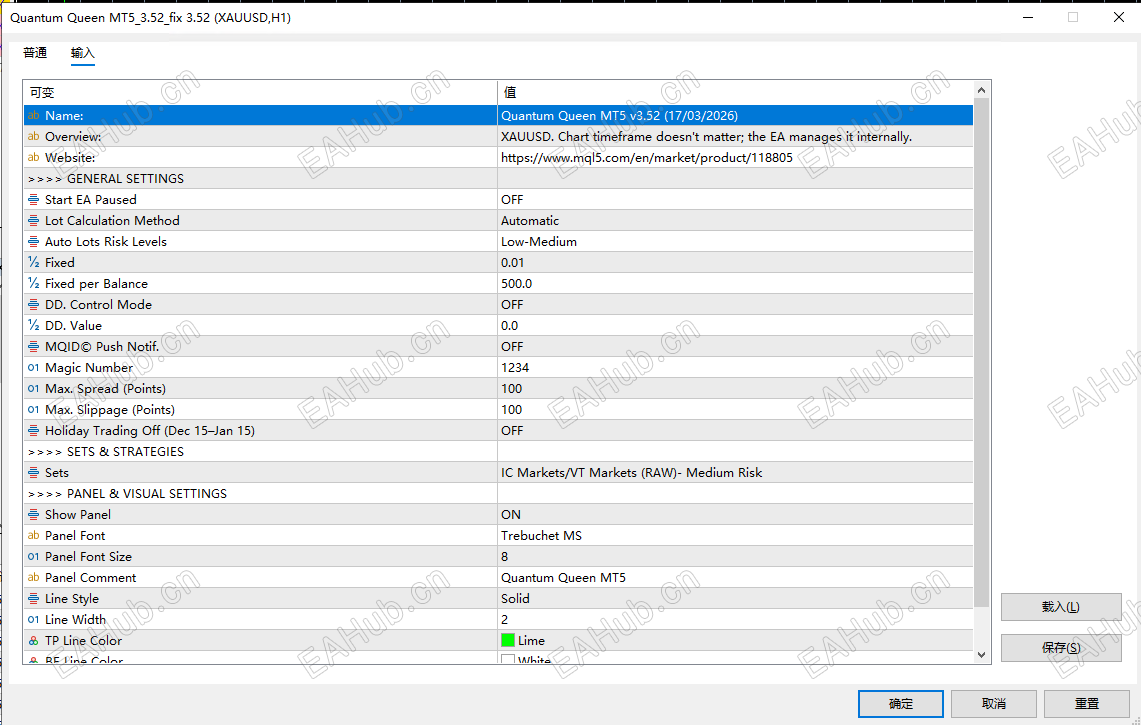Image resolution: width=1141 pixels, height=725 pixels.
Task: Confirm settings with the 确定 button
Action: (901, 704)
